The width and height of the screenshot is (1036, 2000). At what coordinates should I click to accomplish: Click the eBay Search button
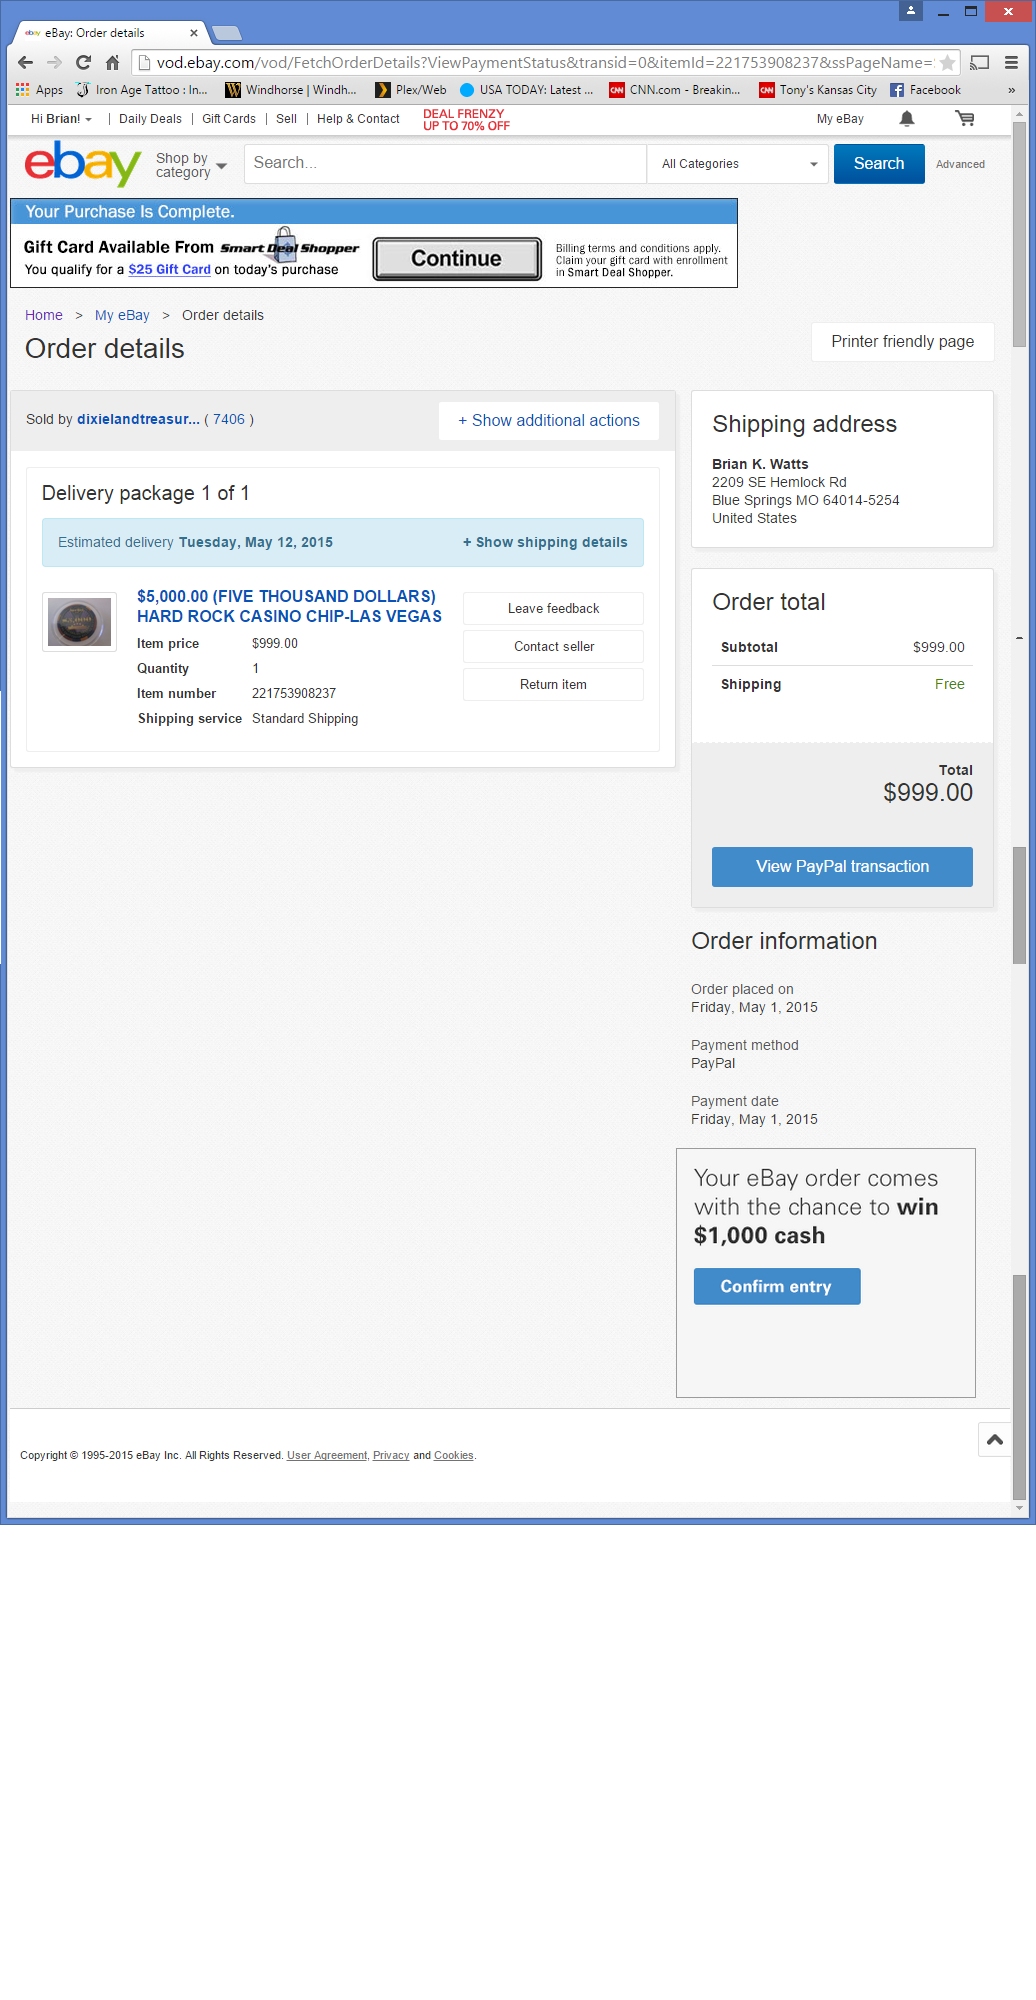(x=879, y=164)
